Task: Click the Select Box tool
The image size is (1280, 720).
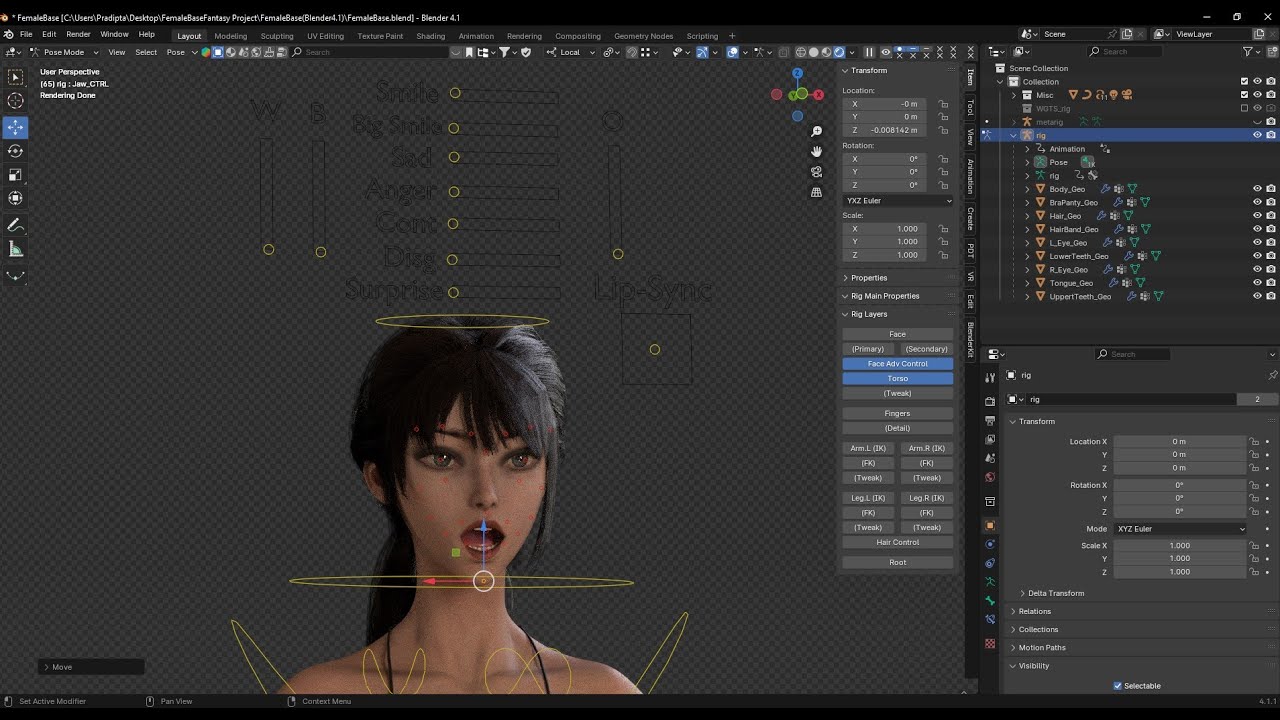Action: coord(15,77)
